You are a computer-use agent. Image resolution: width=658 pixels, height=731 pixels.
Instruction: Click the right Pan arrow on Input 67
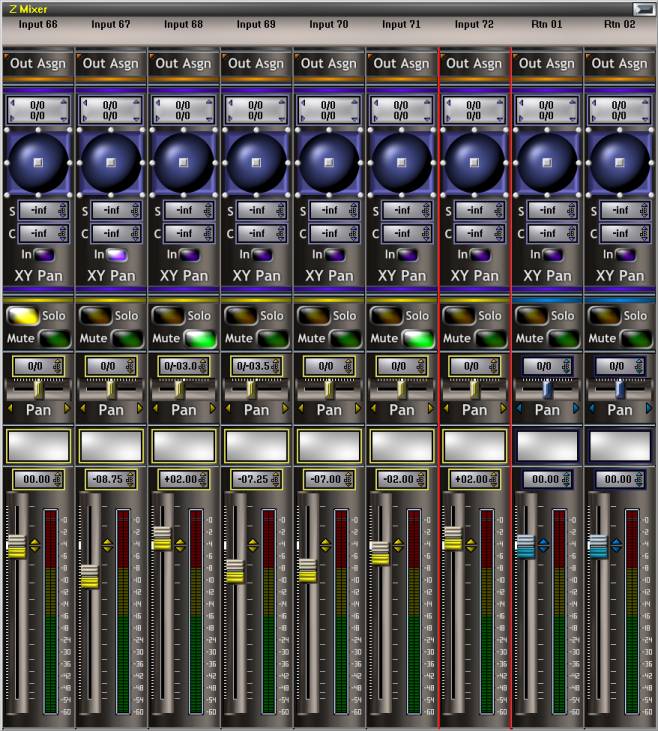(x=142, y=409)
